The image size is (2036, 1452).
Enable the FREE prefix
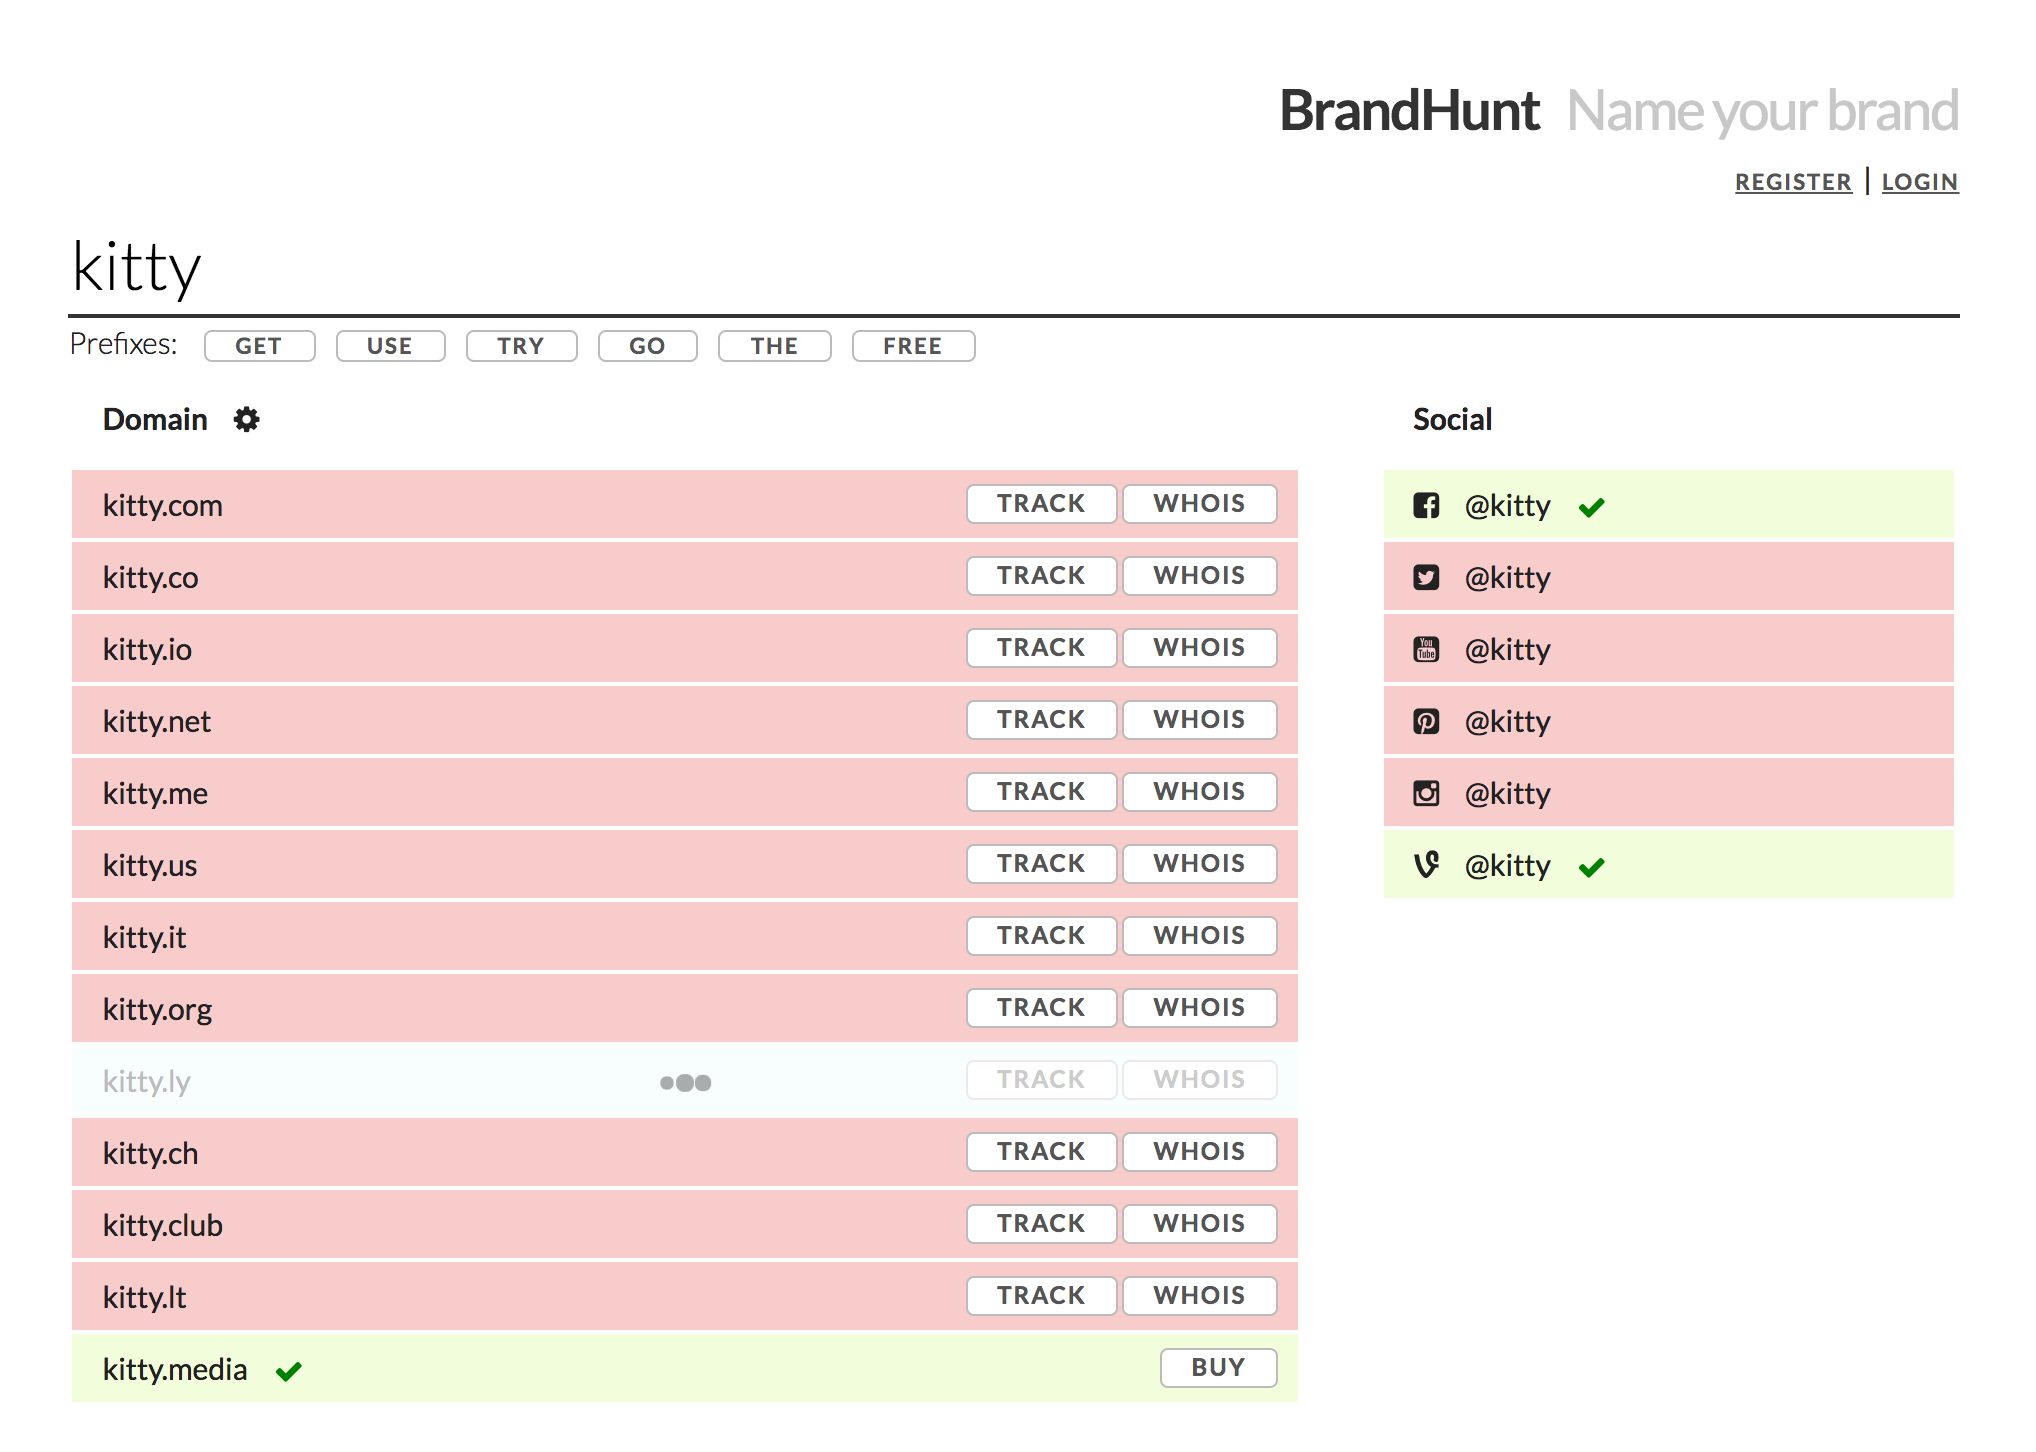pos(912,346)
